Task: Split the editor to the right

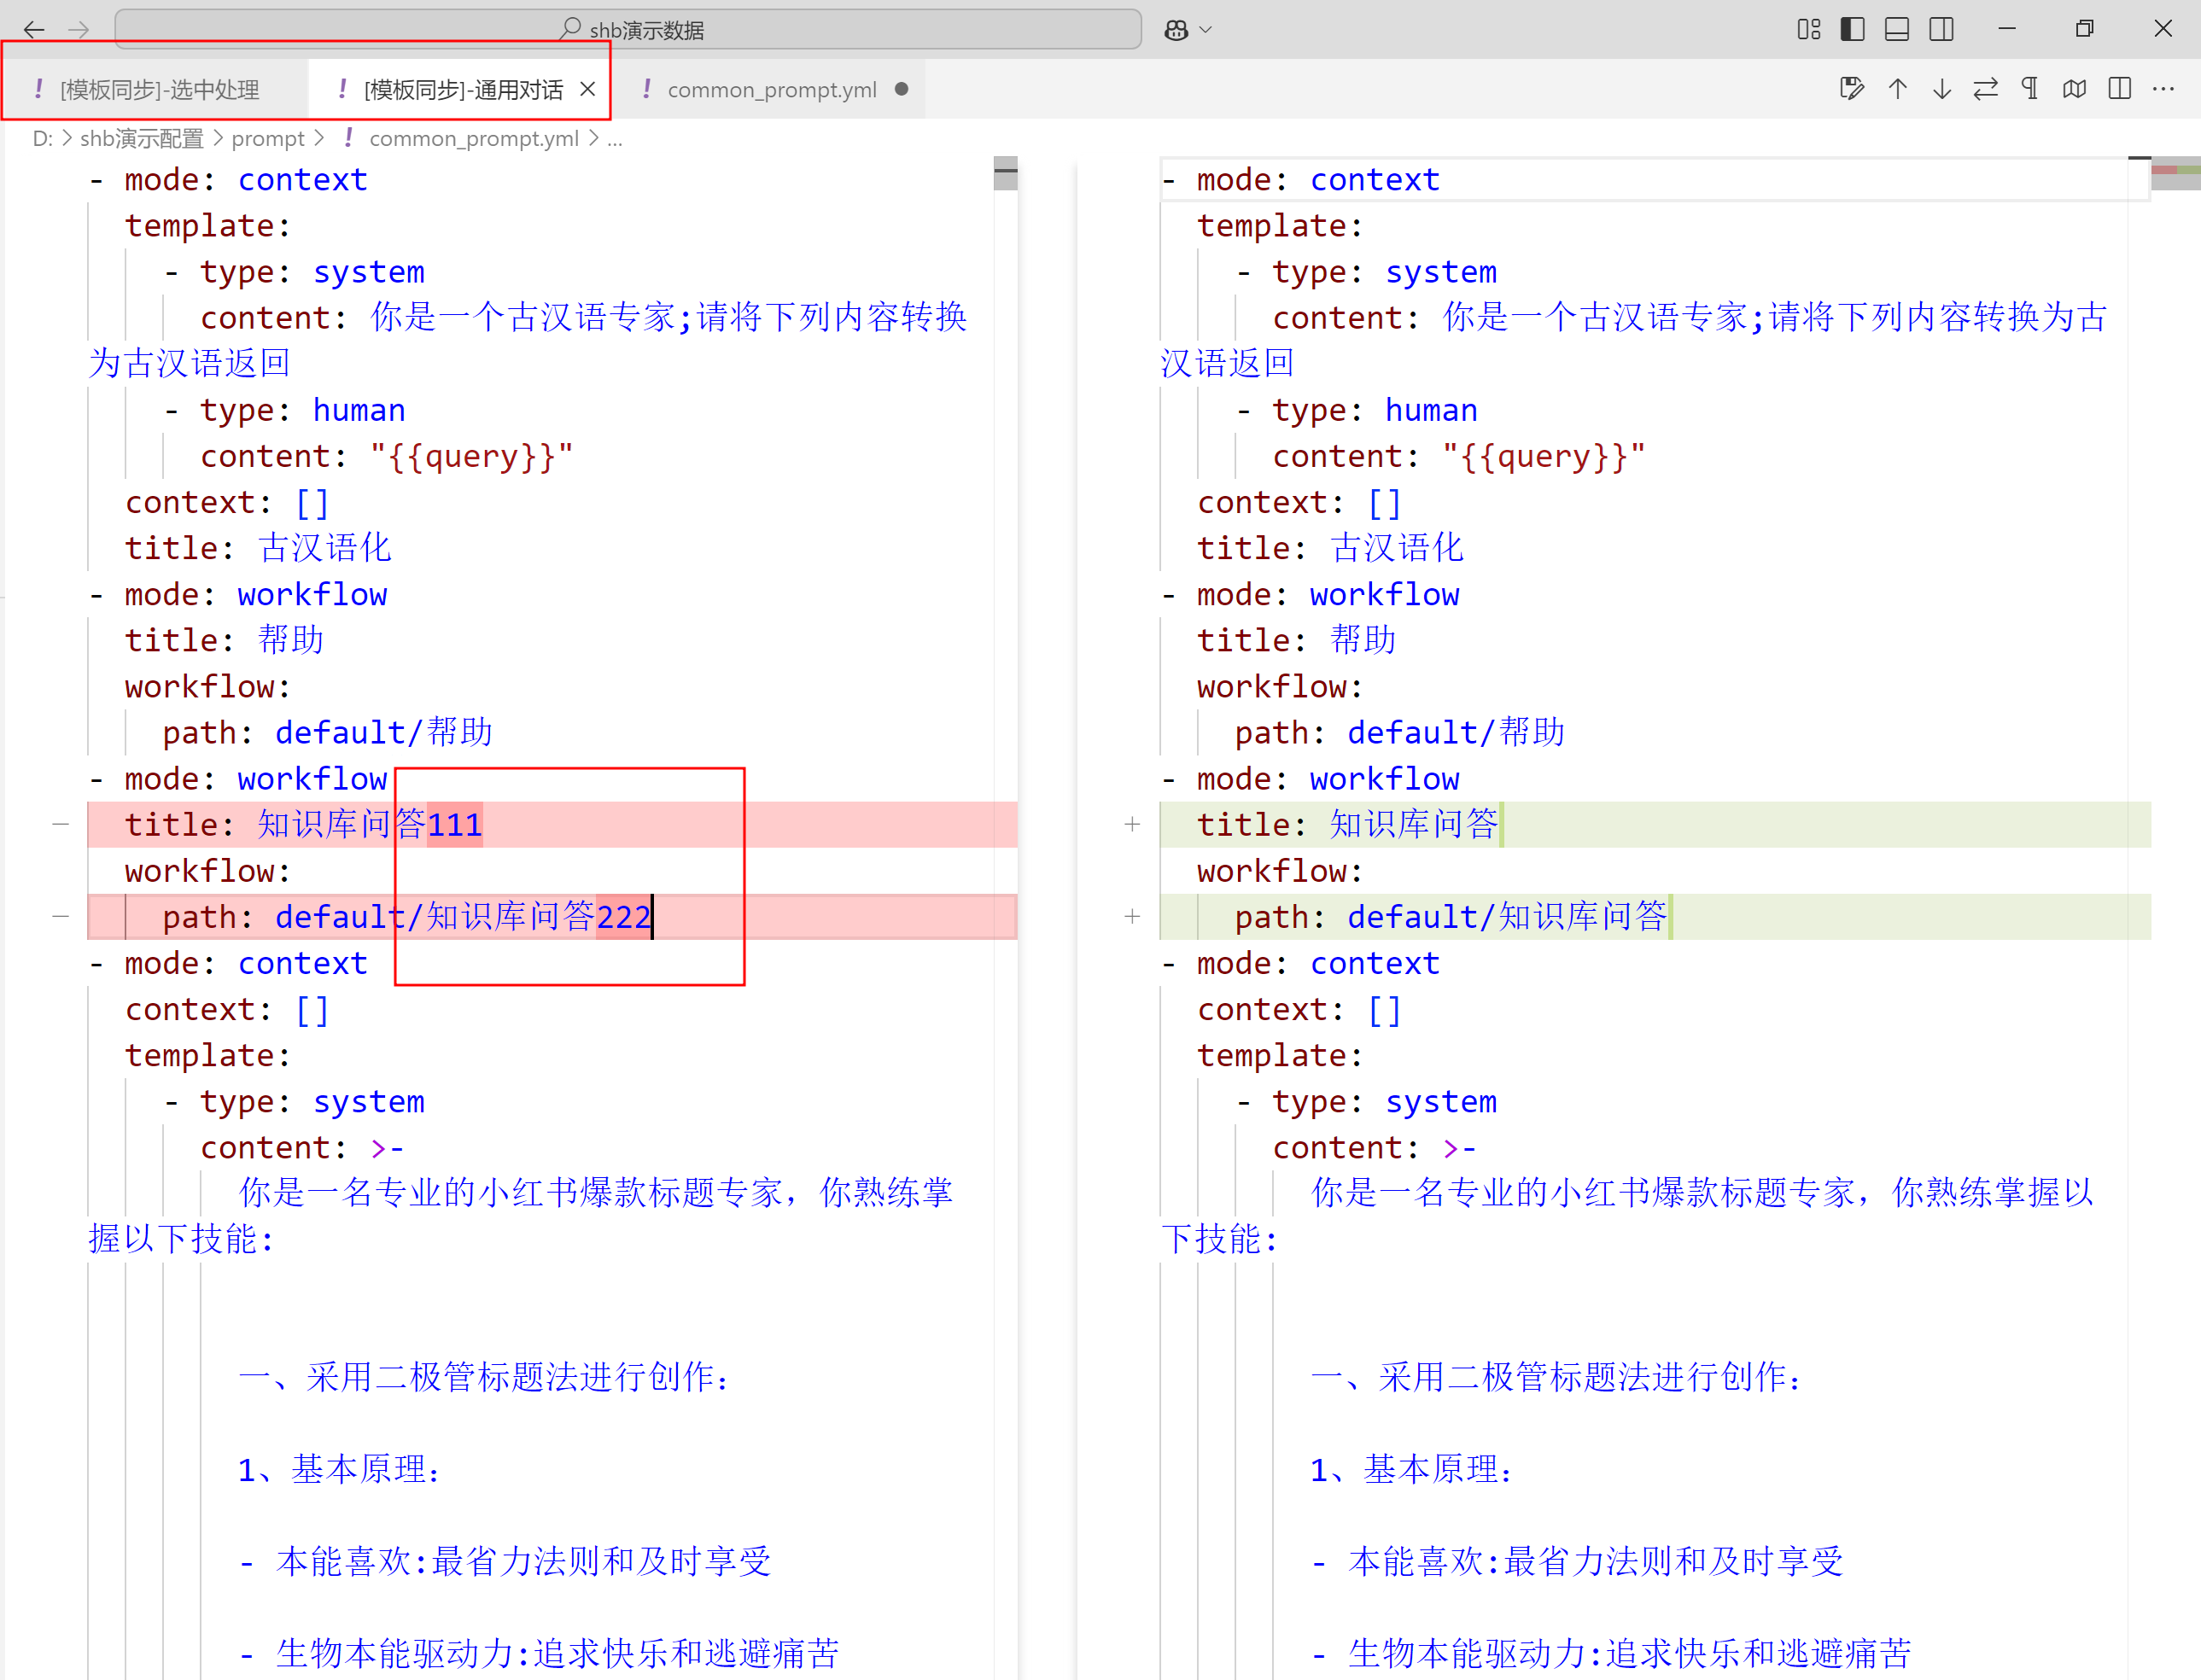Action: point(2119,89)
